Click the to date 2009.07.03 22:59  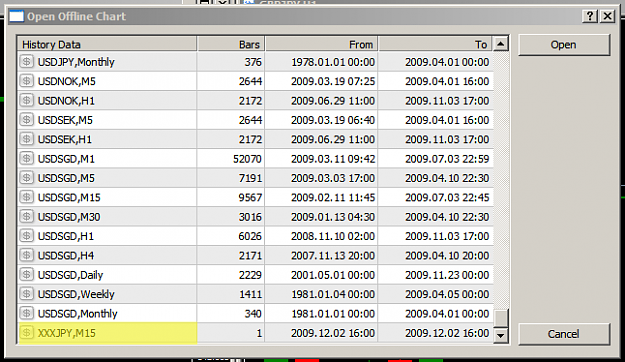coord(447,159)
